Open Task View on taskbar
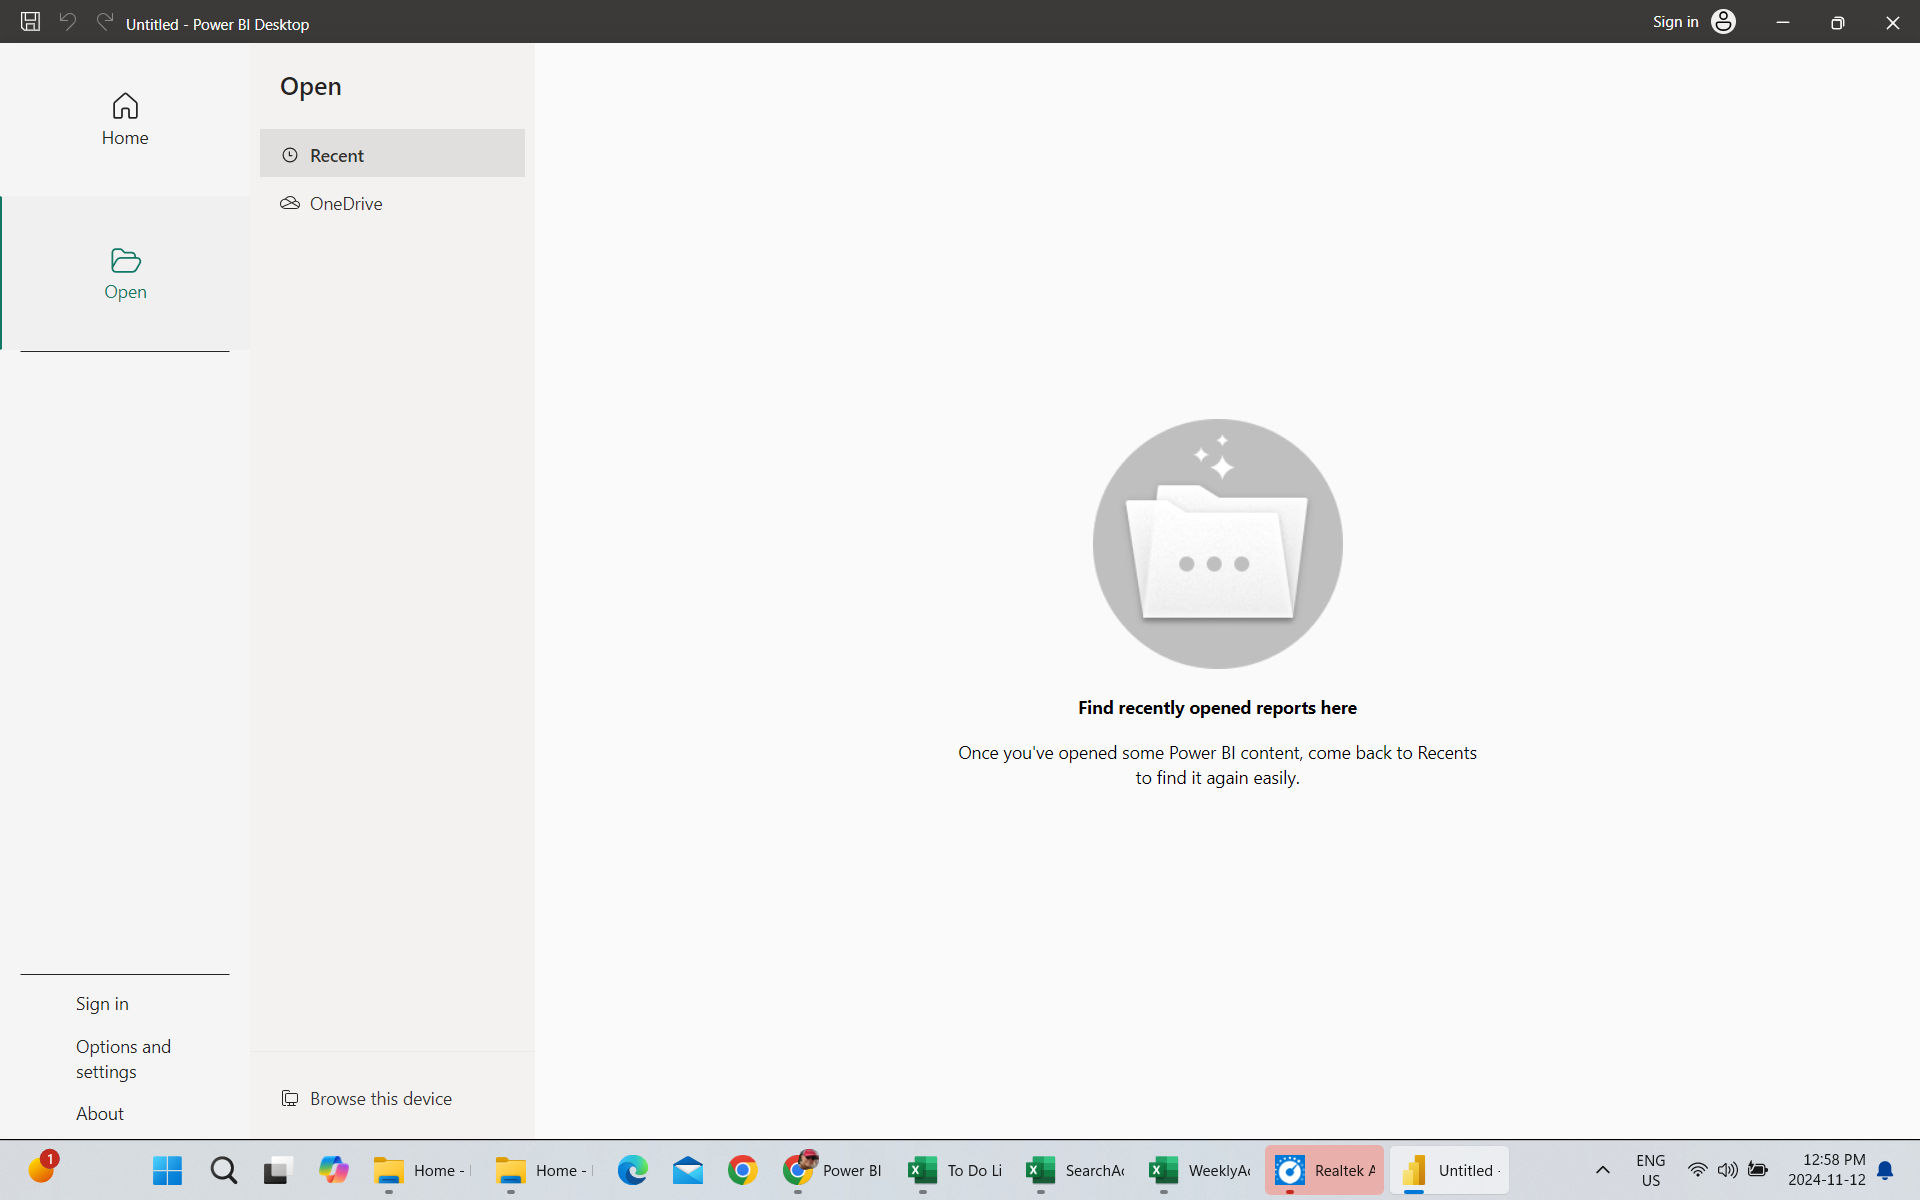1920x1200 pixels. pyautogui.click(x=278, y=1170)
